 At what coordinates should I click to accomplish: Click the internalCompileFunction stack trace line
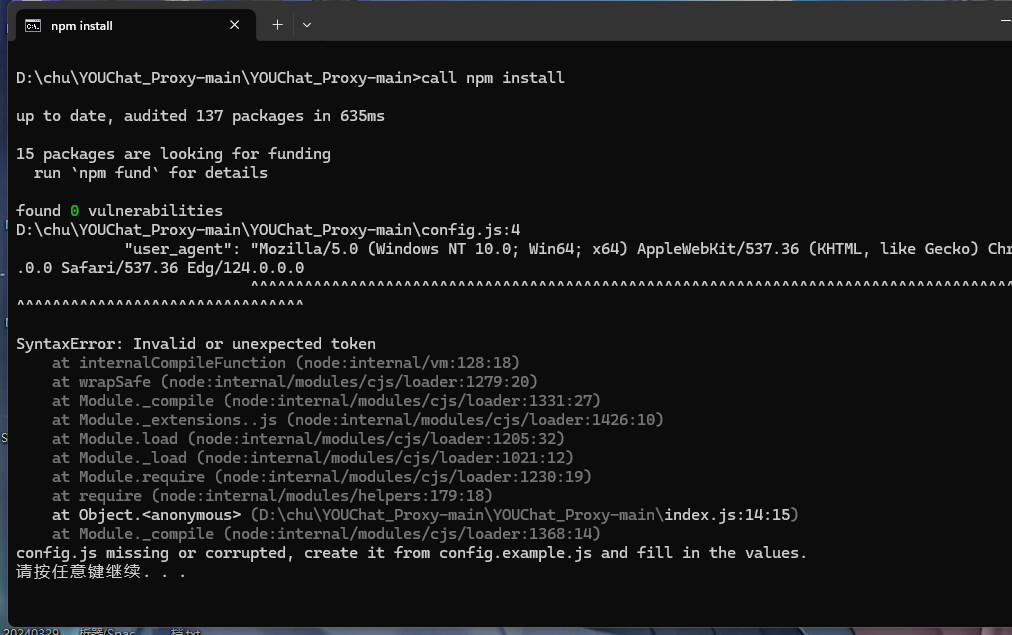(285, 363)
